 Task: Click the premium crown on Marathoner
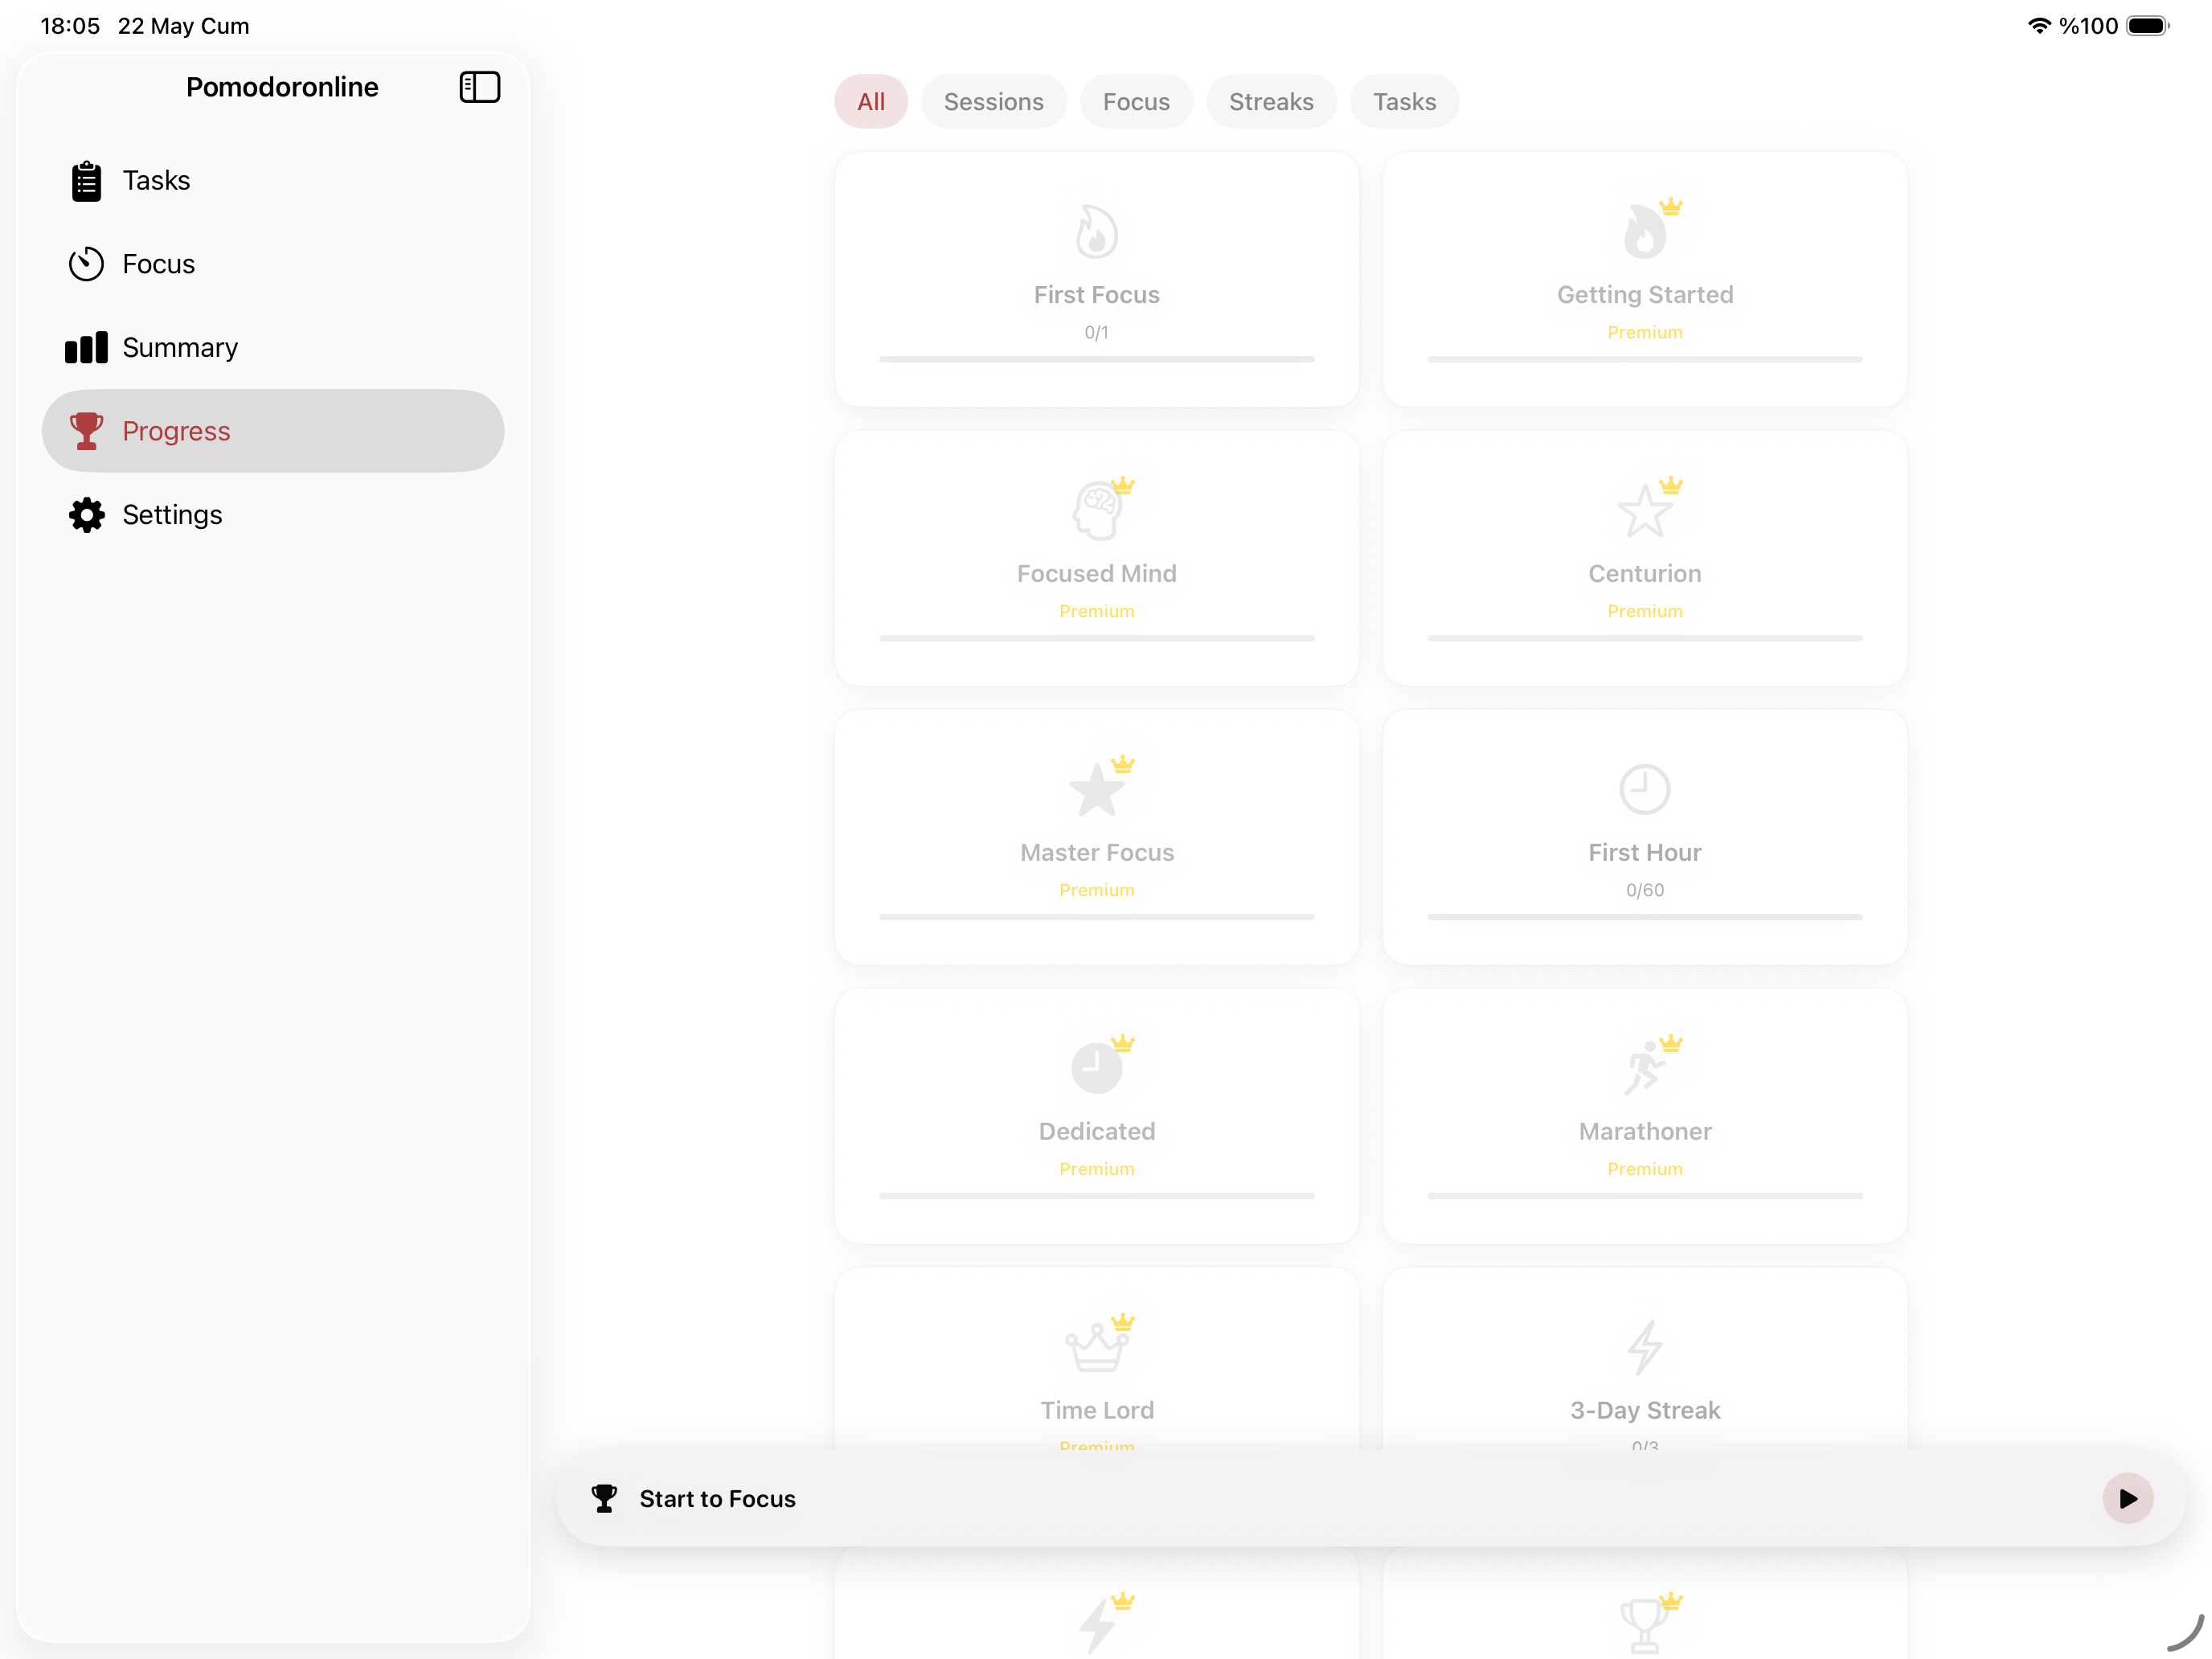(x=1671, y=1044)
